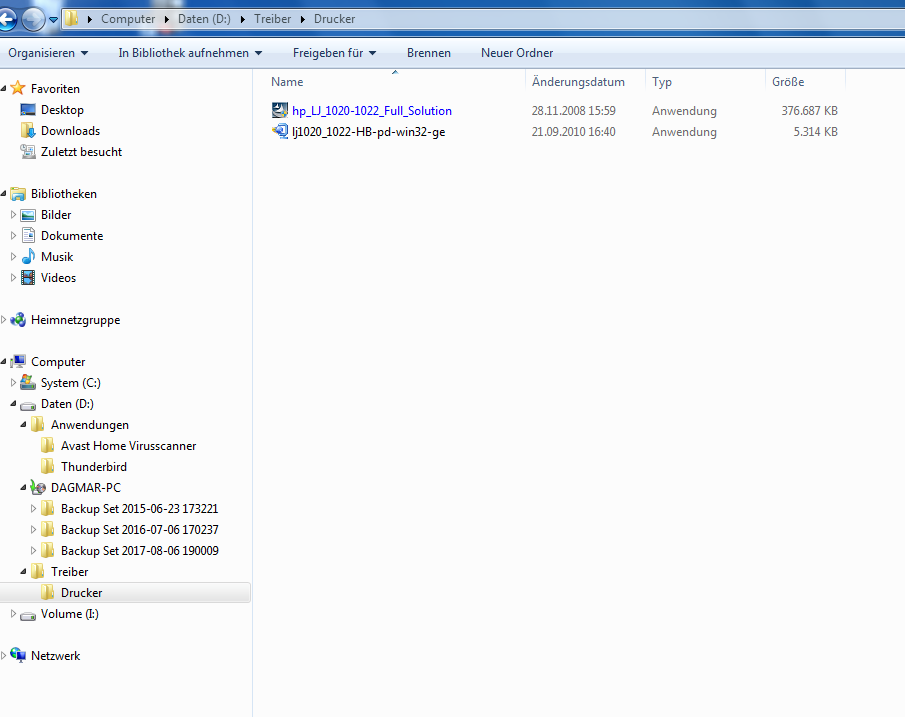Click the Brennen toolbar button
905x717 pixels.
tap(428, 53)
